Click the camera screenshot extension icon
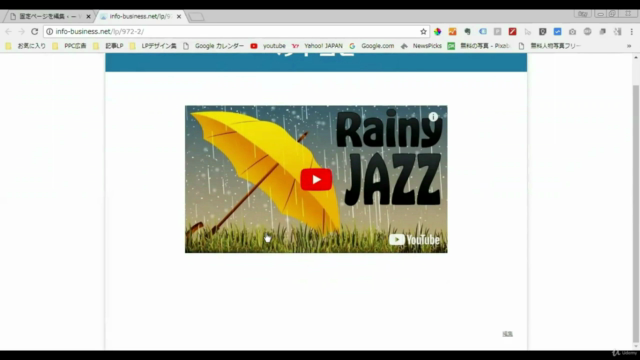The width and height of the screenshot is (640, 360). point(572,31)
